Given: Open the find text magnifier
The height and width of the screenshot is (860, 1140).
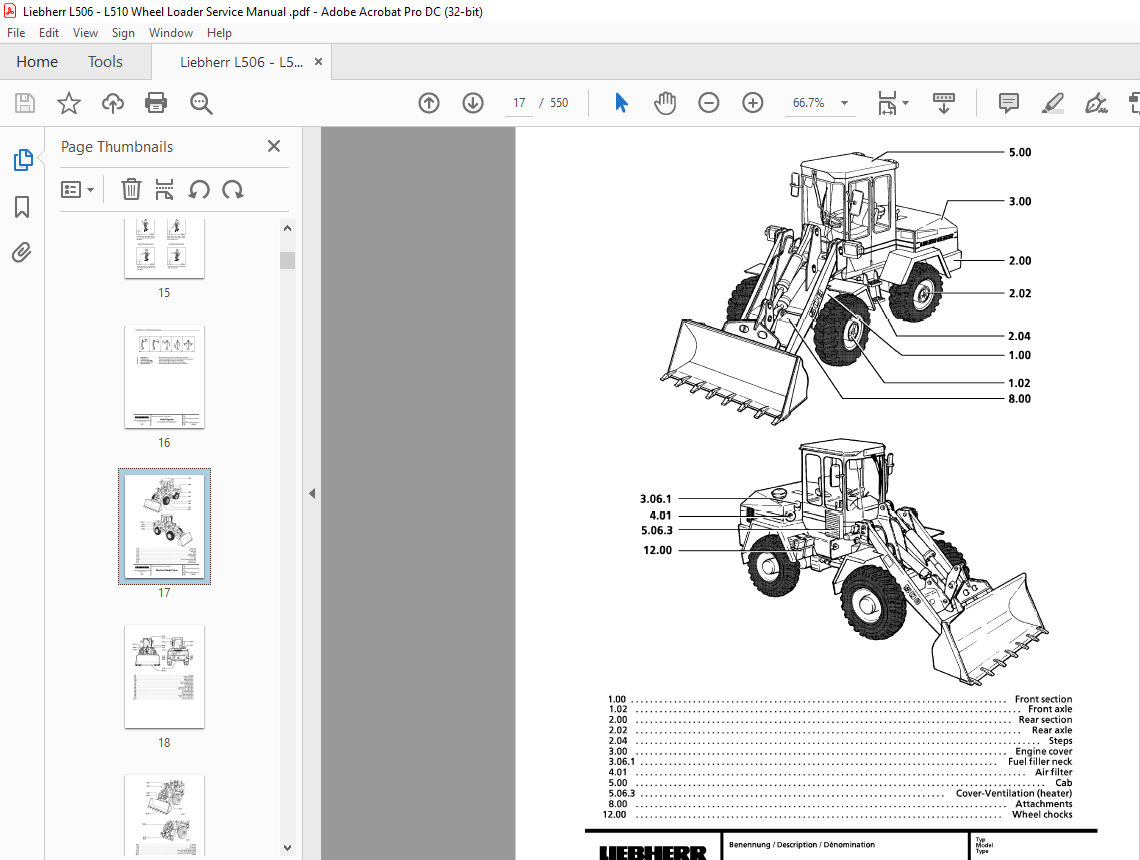Looking at the screenshot, I should tap(201, 103).
